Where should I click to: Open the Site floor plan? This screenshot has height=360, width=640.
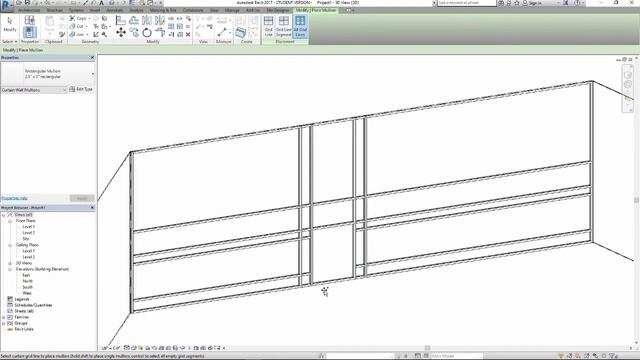tap(26, 239)
